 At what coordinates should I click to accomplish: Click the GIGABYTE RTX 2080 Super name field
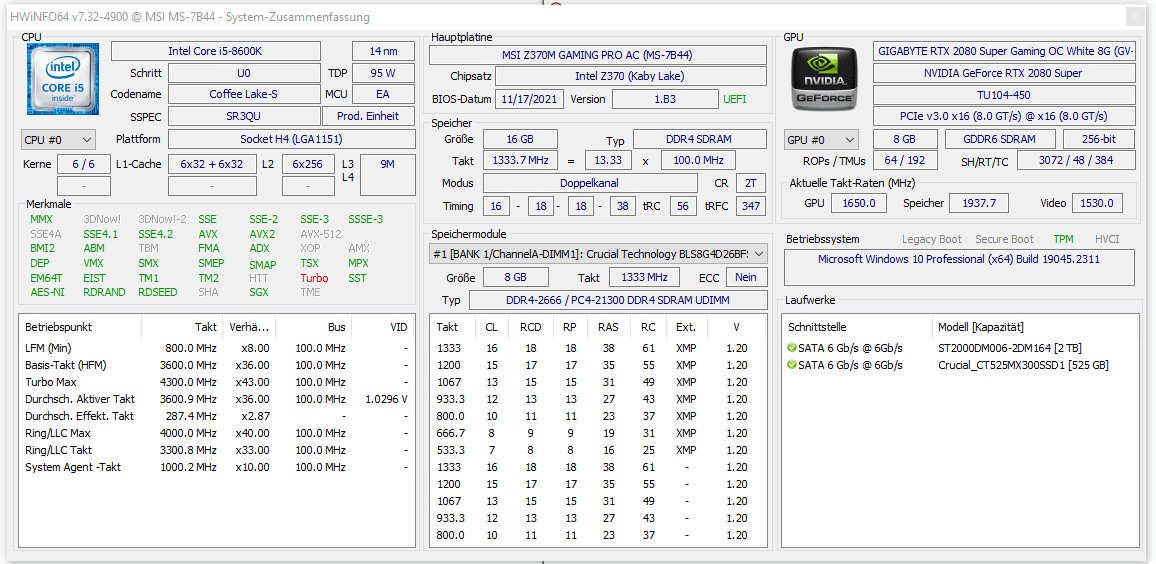(x=1004, y=51)
